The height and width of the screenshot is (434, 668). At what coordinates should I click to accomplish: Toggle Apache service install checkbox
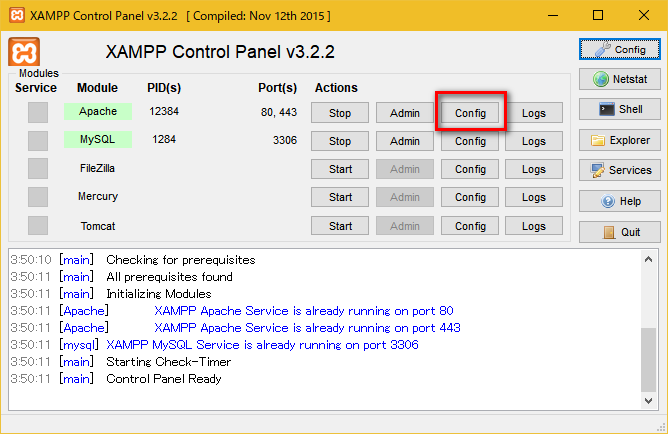(37, 113)
